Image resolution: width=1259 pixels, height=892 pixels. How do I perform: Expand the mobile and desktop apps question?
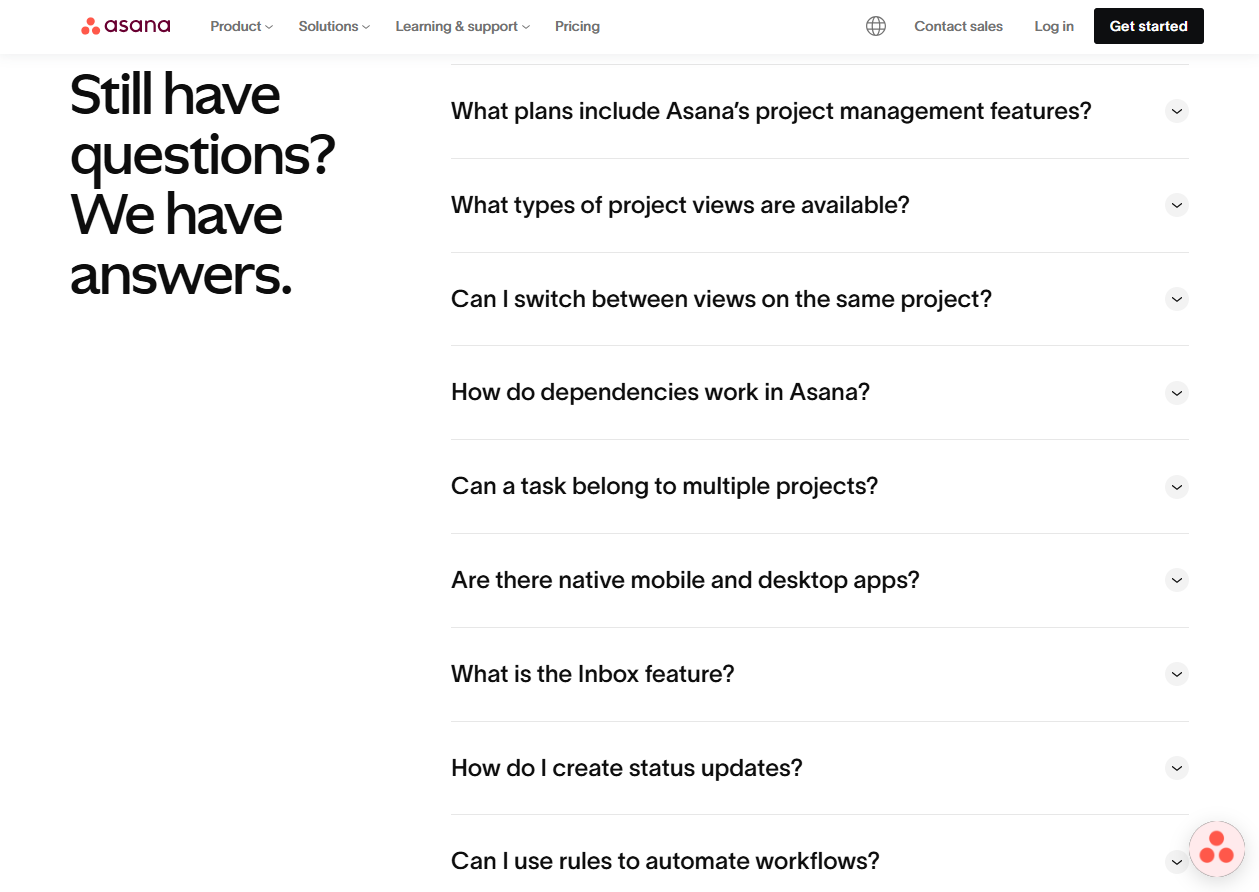pos(1176,580)
